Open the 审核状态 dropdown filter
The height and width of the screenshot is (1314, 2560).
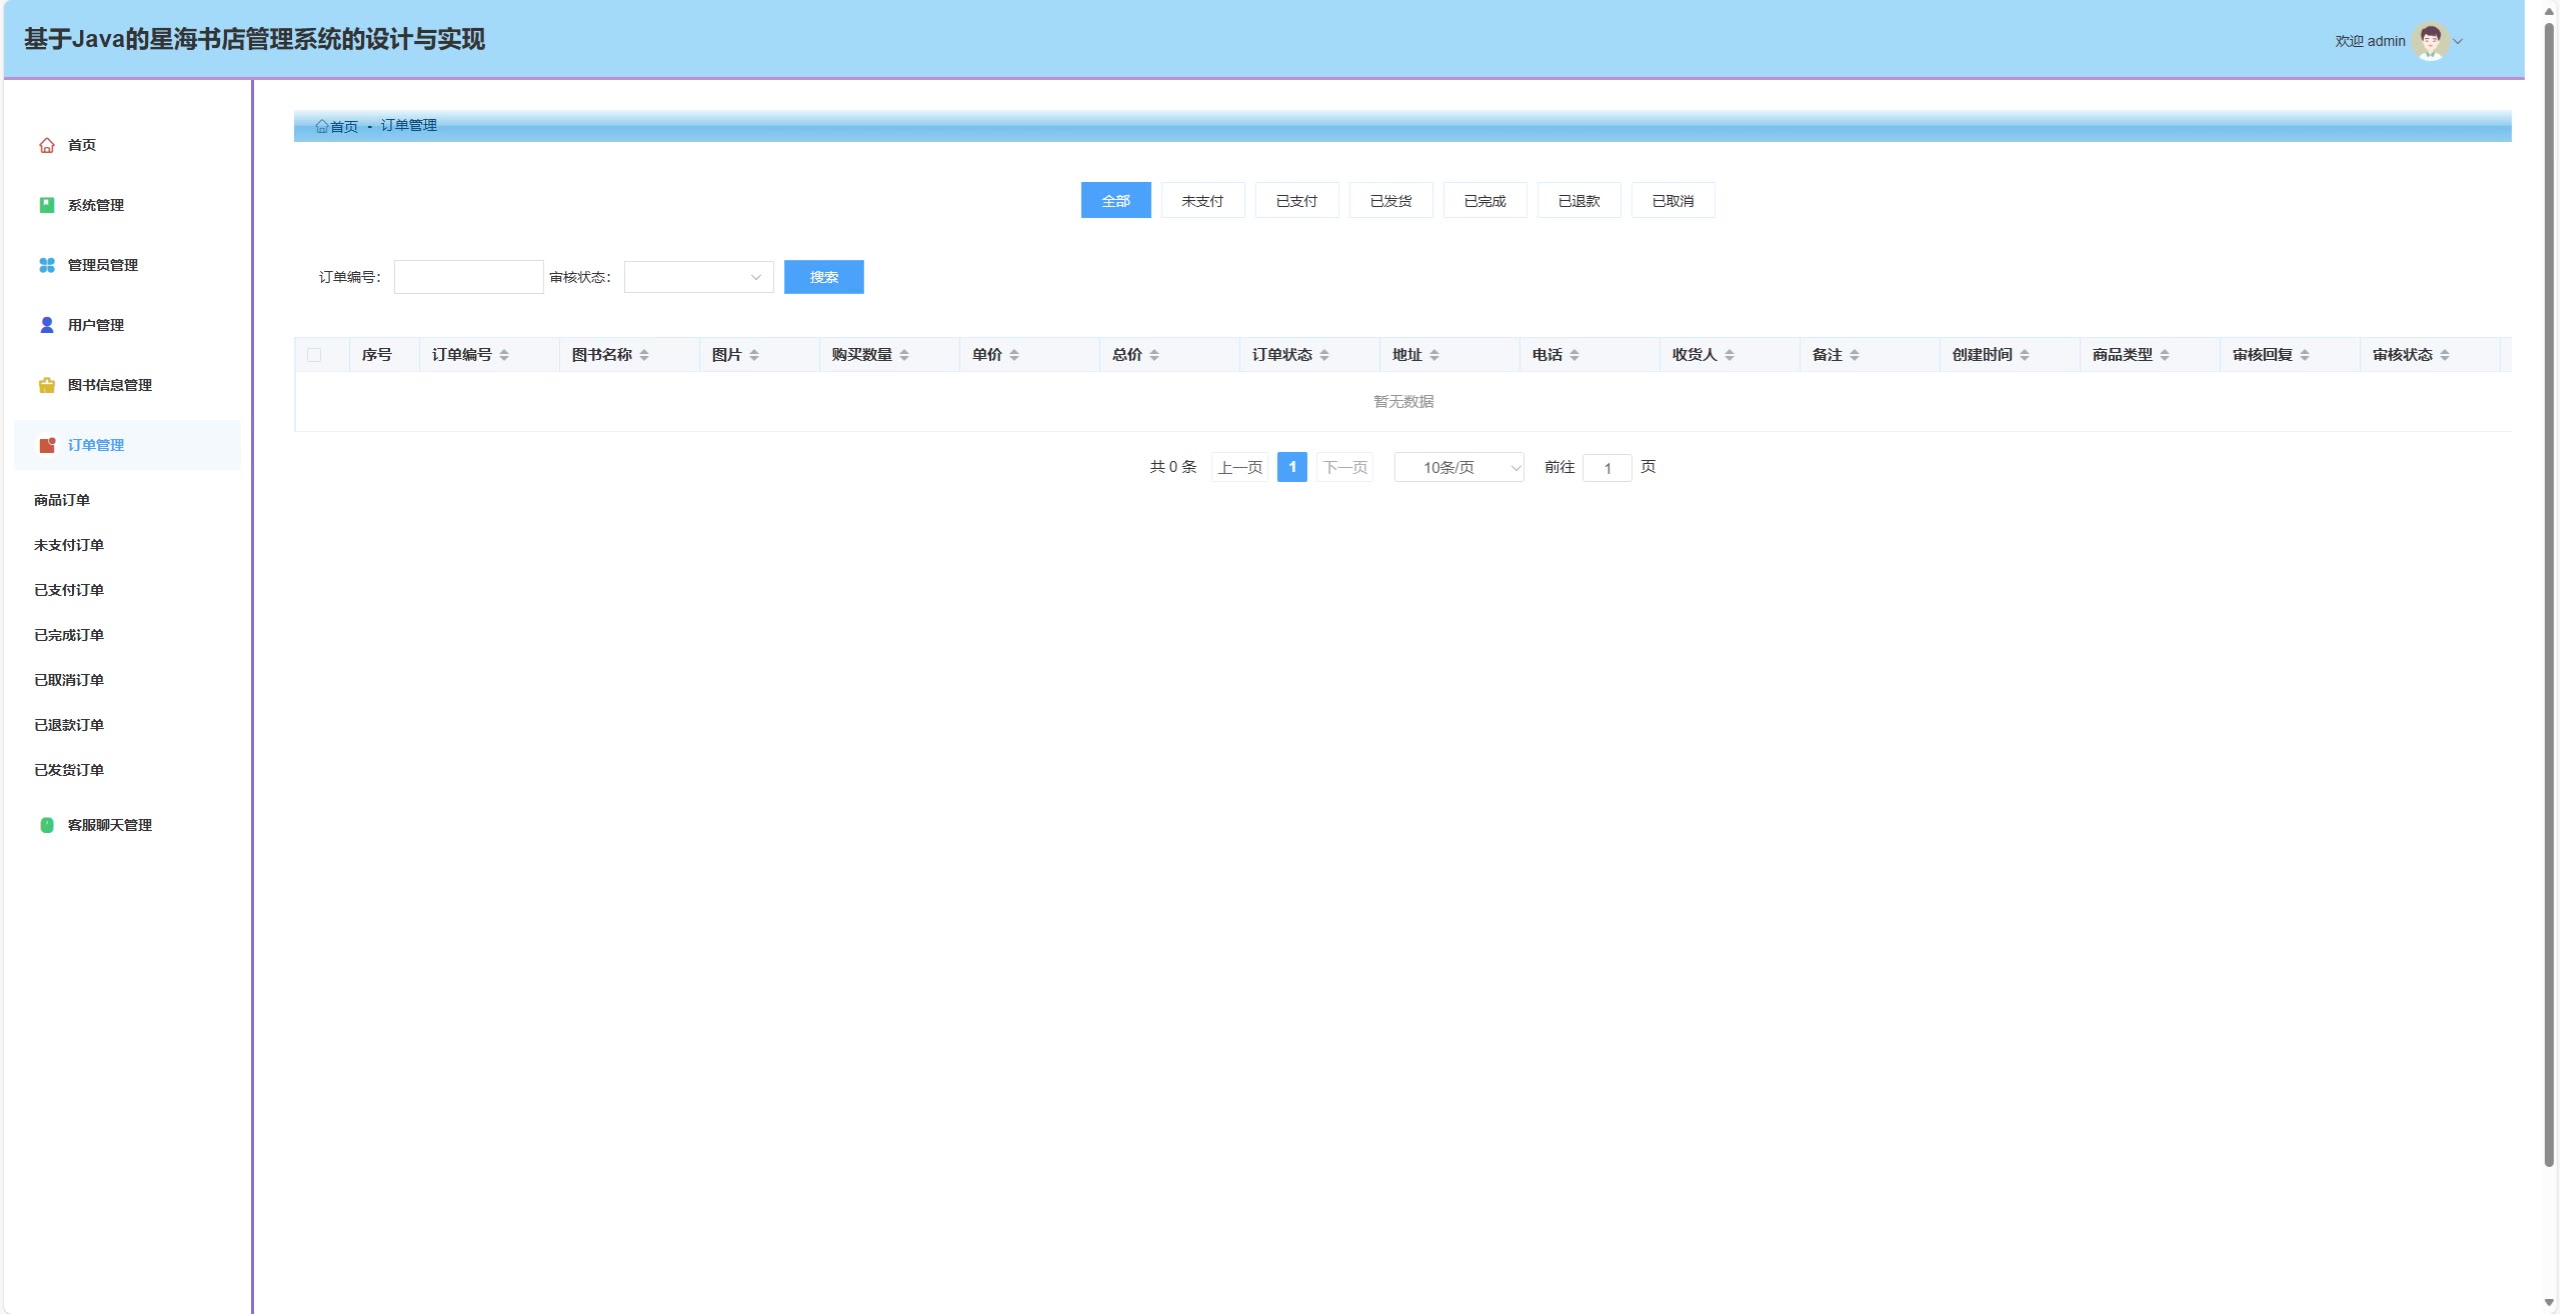click(x=698, y=277)
